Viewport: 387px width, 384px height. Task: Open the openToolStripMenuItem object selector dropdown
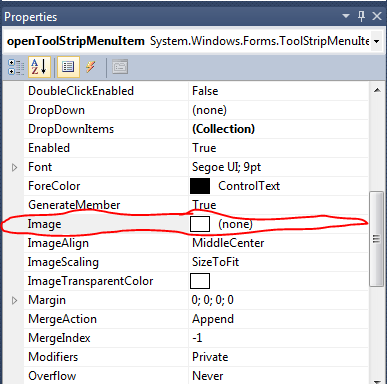pos(377,41)
